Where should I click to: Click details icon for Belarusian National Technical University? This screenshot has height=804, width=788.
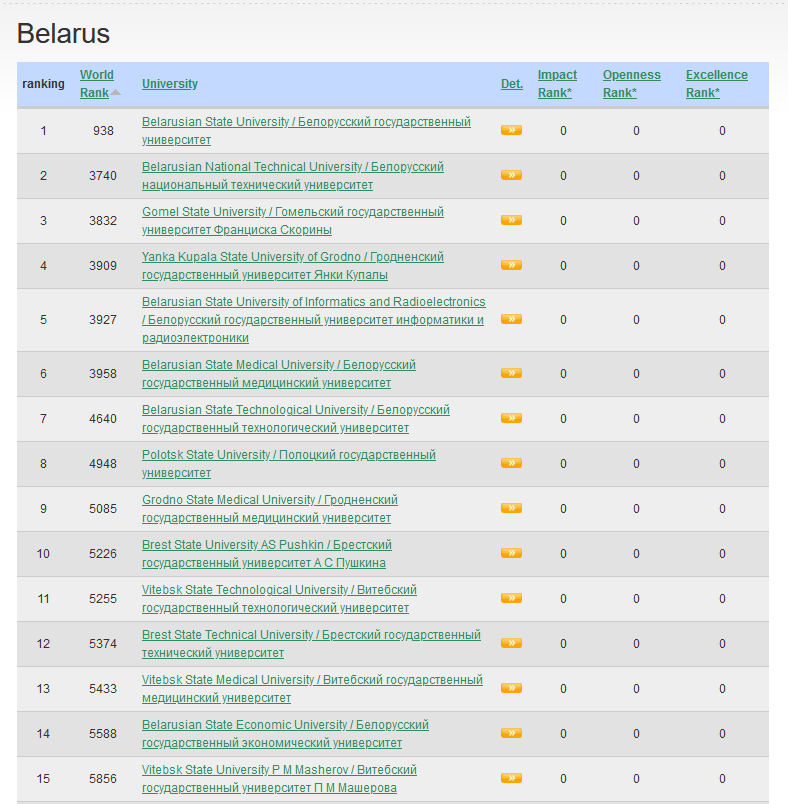click(511, 175)
